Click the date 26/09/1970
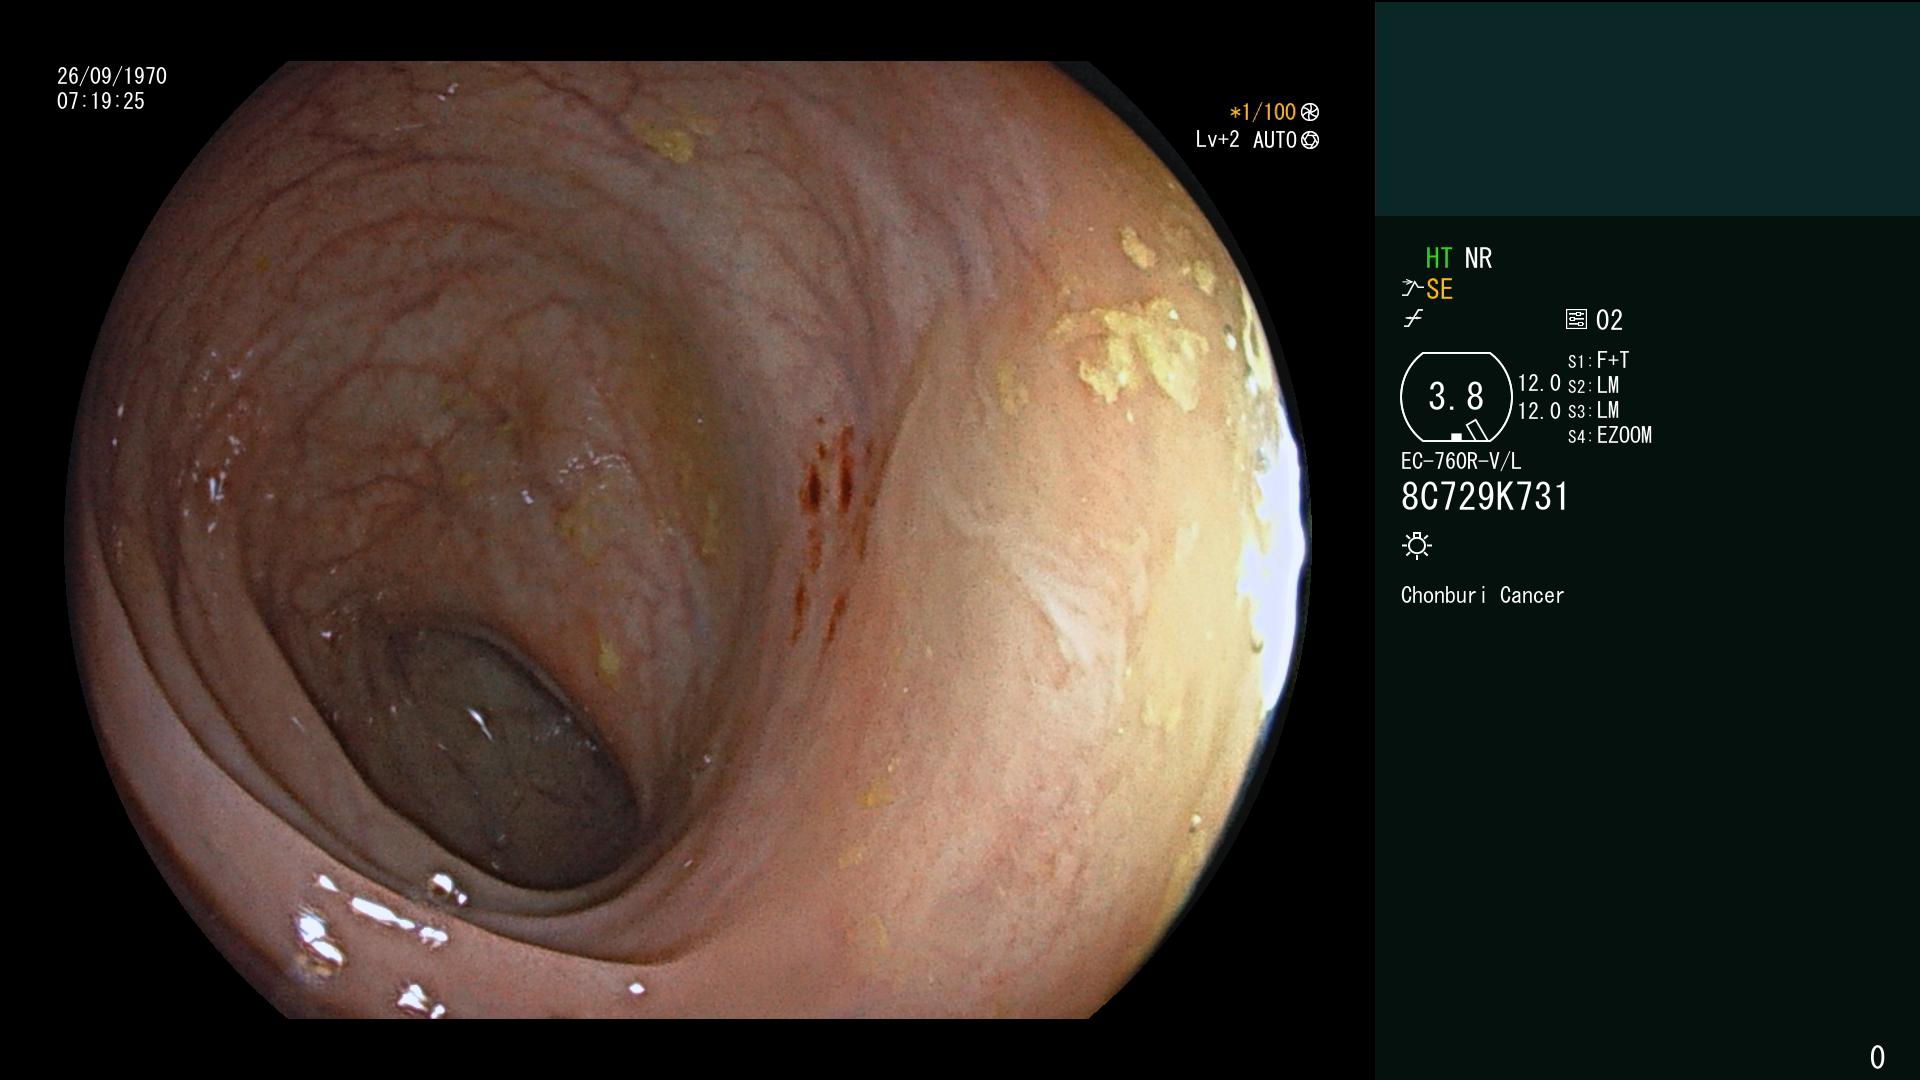The height and width of the screenshot is (1080, 1920). click(112, 76)
